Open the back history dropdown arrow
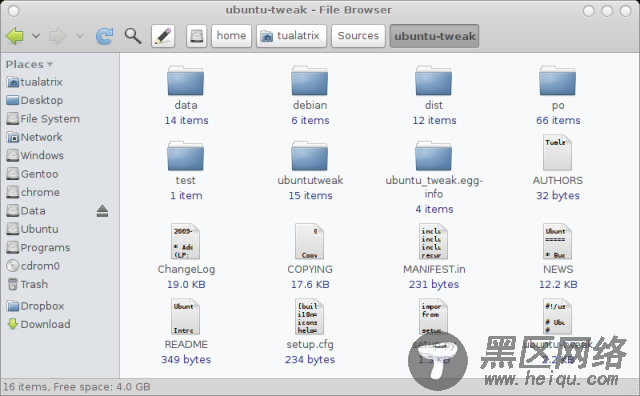The image size is (640, 396). tap(36, 36)
